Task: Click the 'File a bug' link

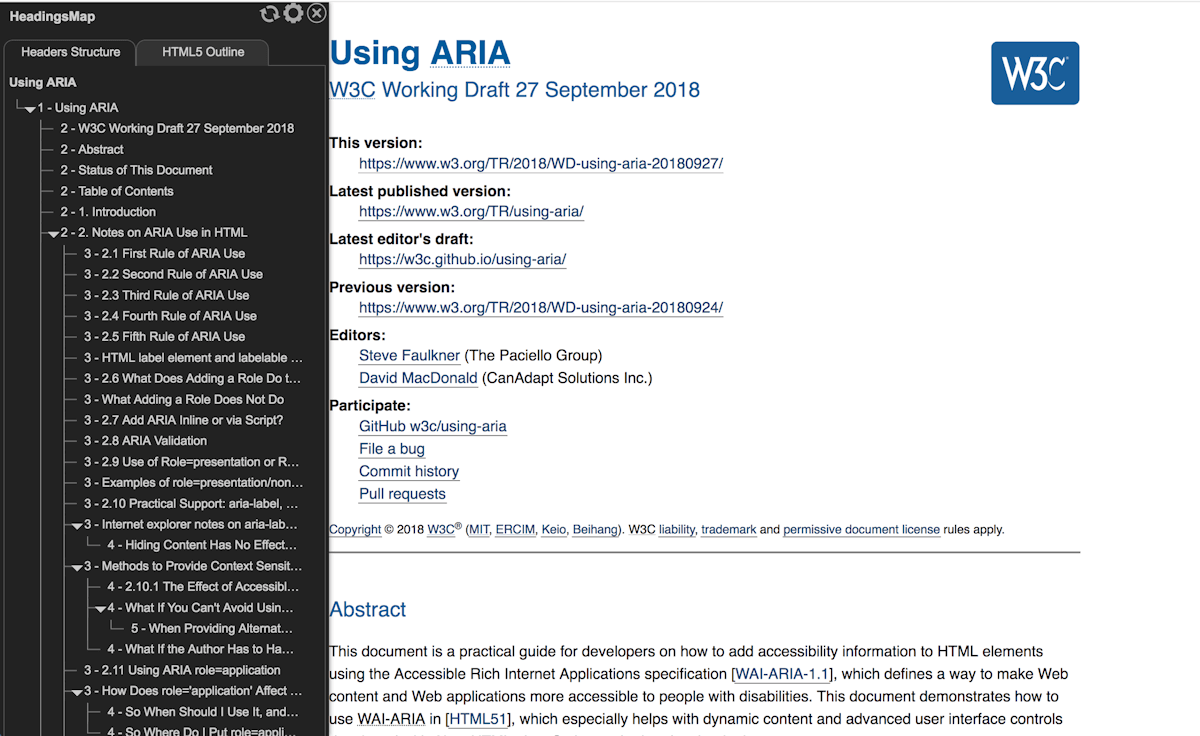Action: (x=392, y=449)
